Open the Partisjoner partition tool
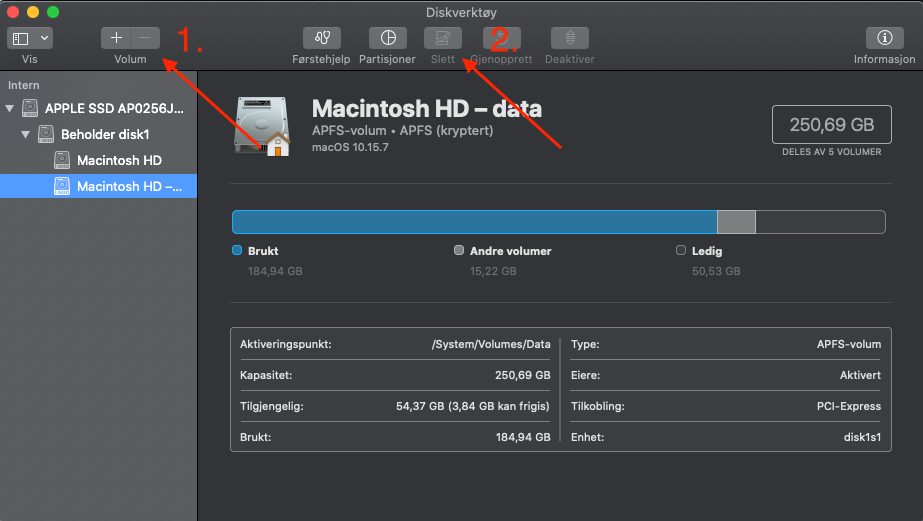The height and width of the screenshot is (521, 923). point(388,38)
